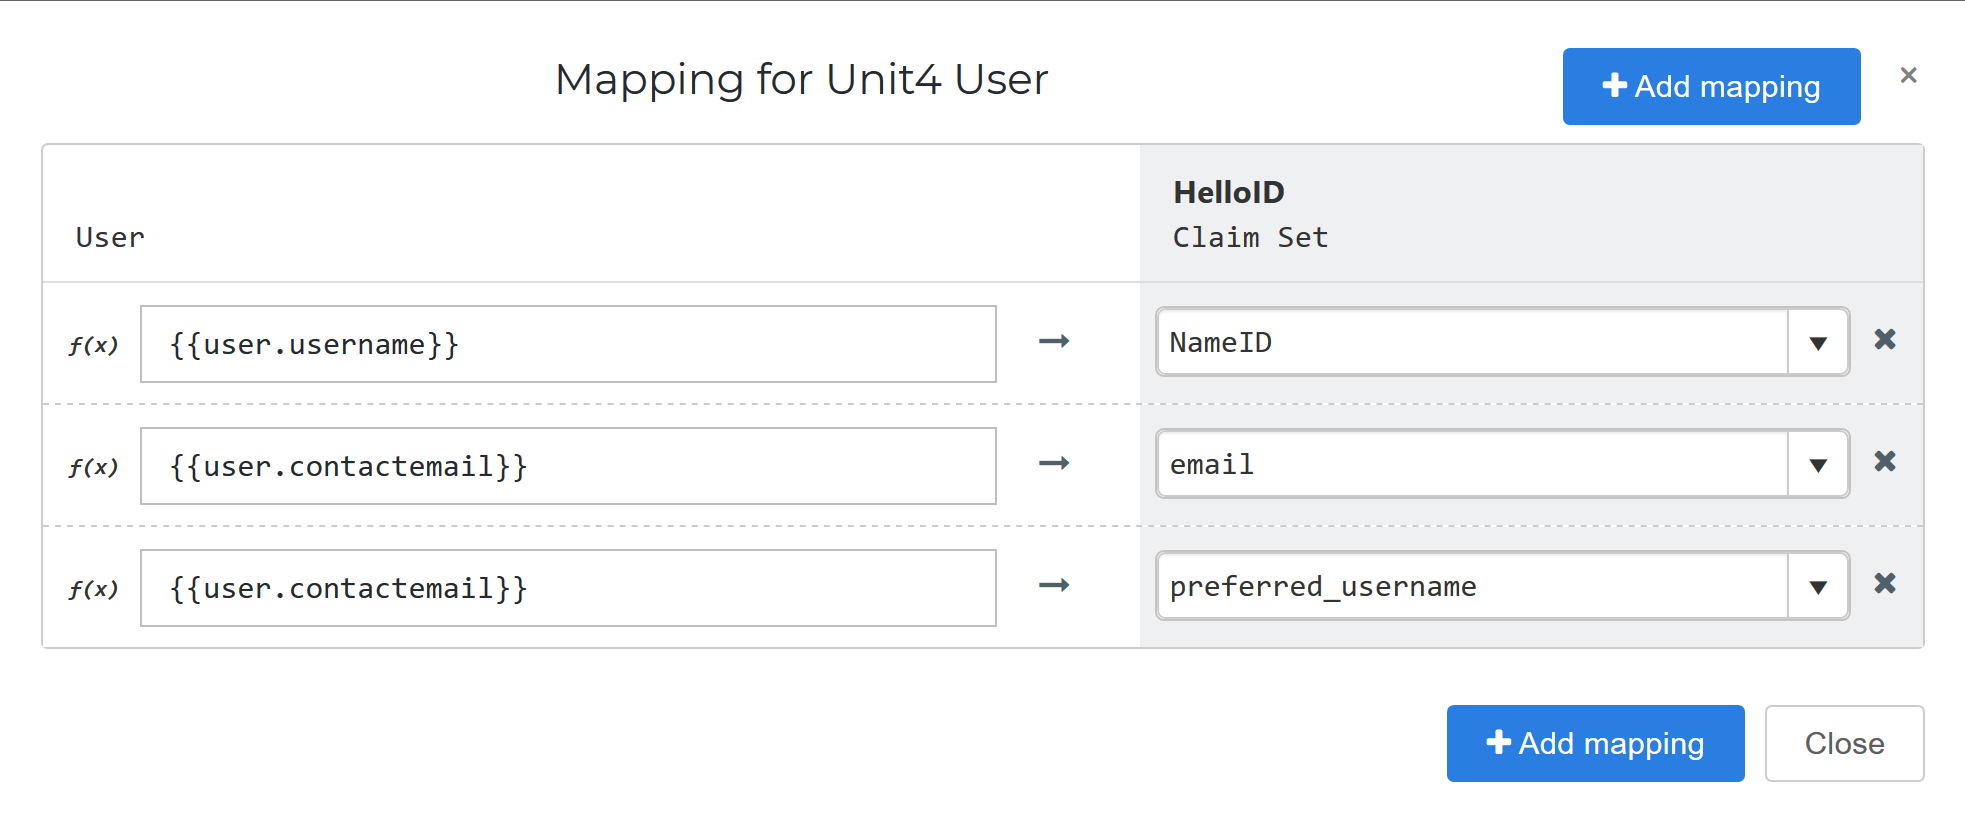Open the NameID claim dropdown

[x=1817, y=342]
